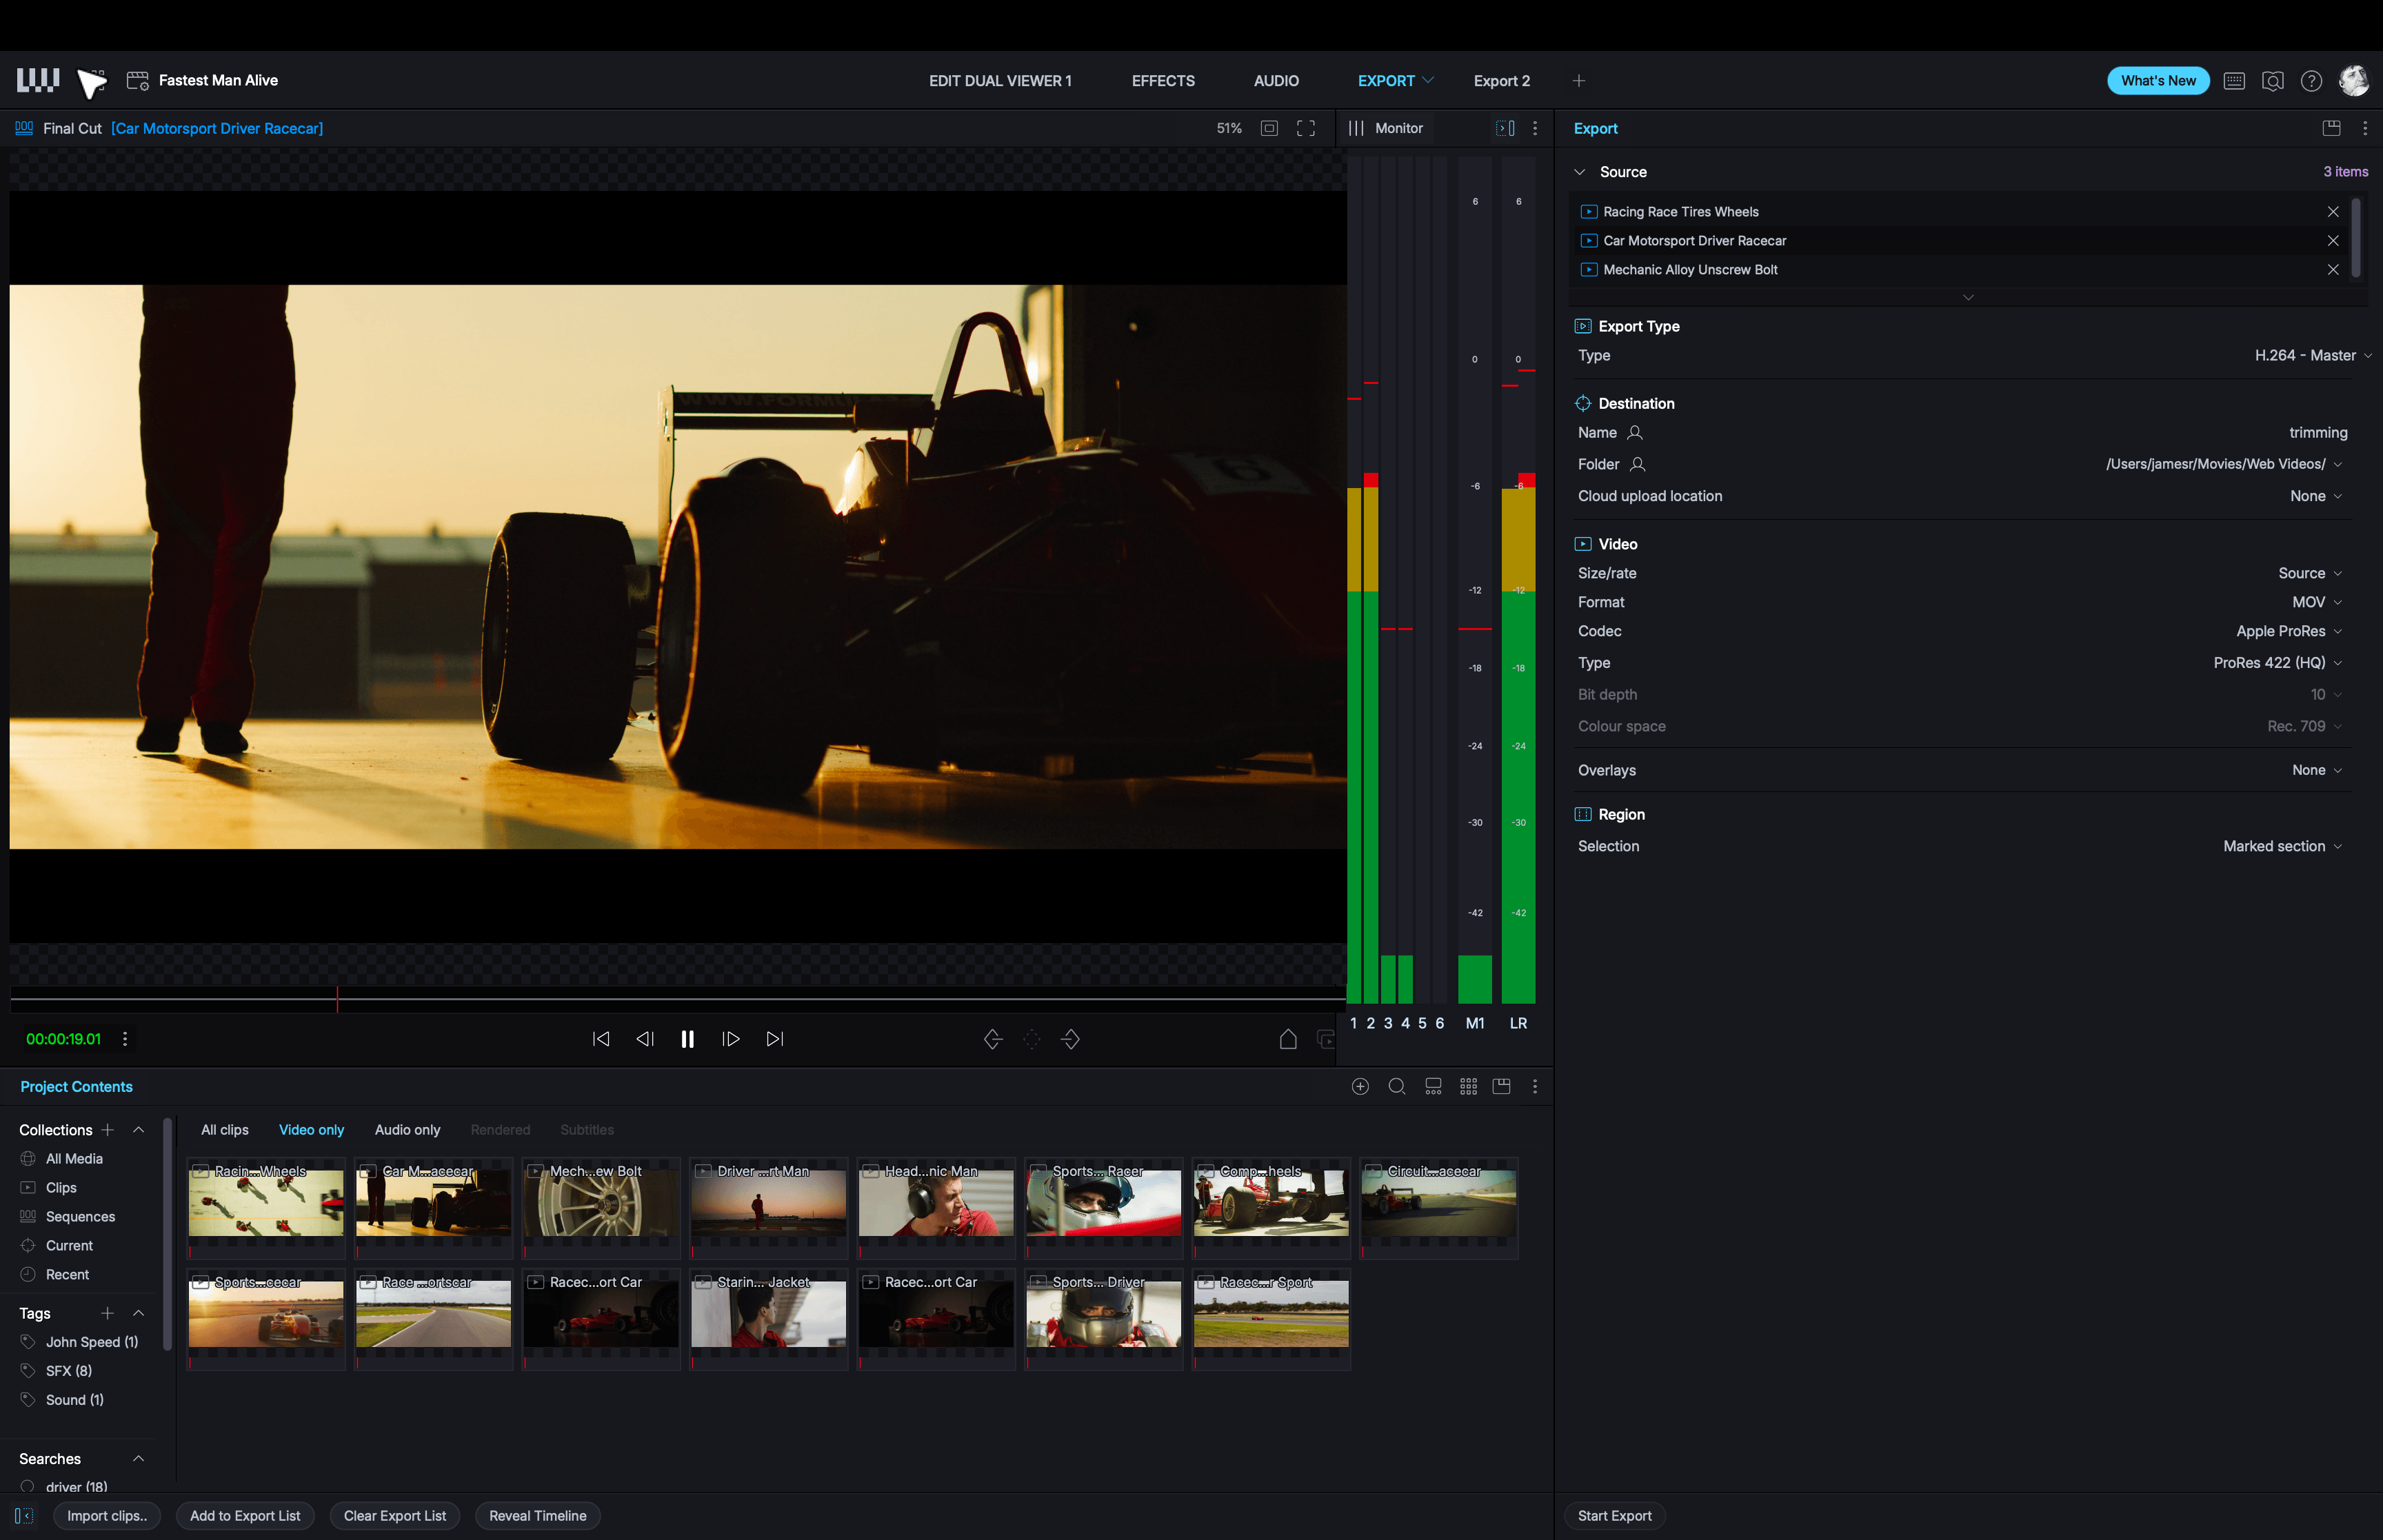The image size is (2383, 1540).
Task: Open the Format MOV dropdown
Action: pos(2316,602)
